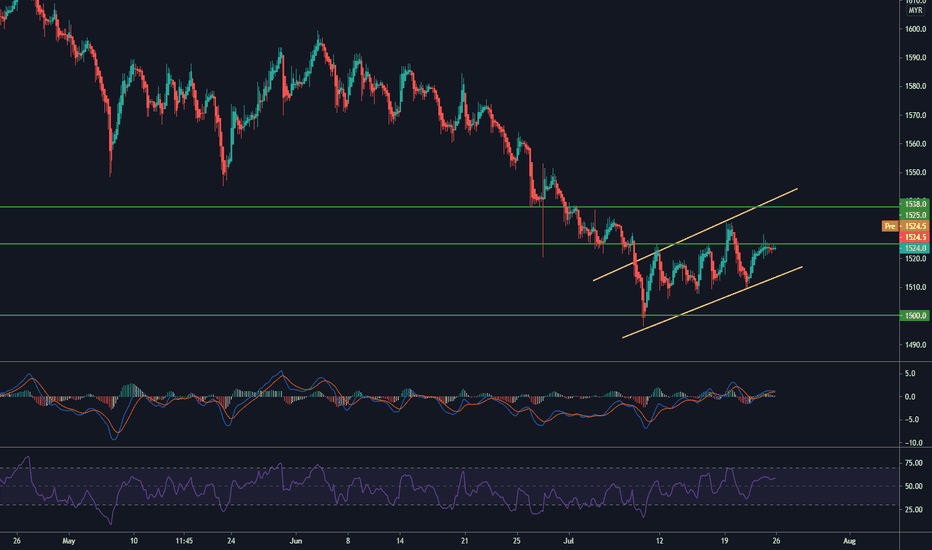Click the 21 date label on time axis
Viewport: 932px width, 550px height.
pos(464,541)
